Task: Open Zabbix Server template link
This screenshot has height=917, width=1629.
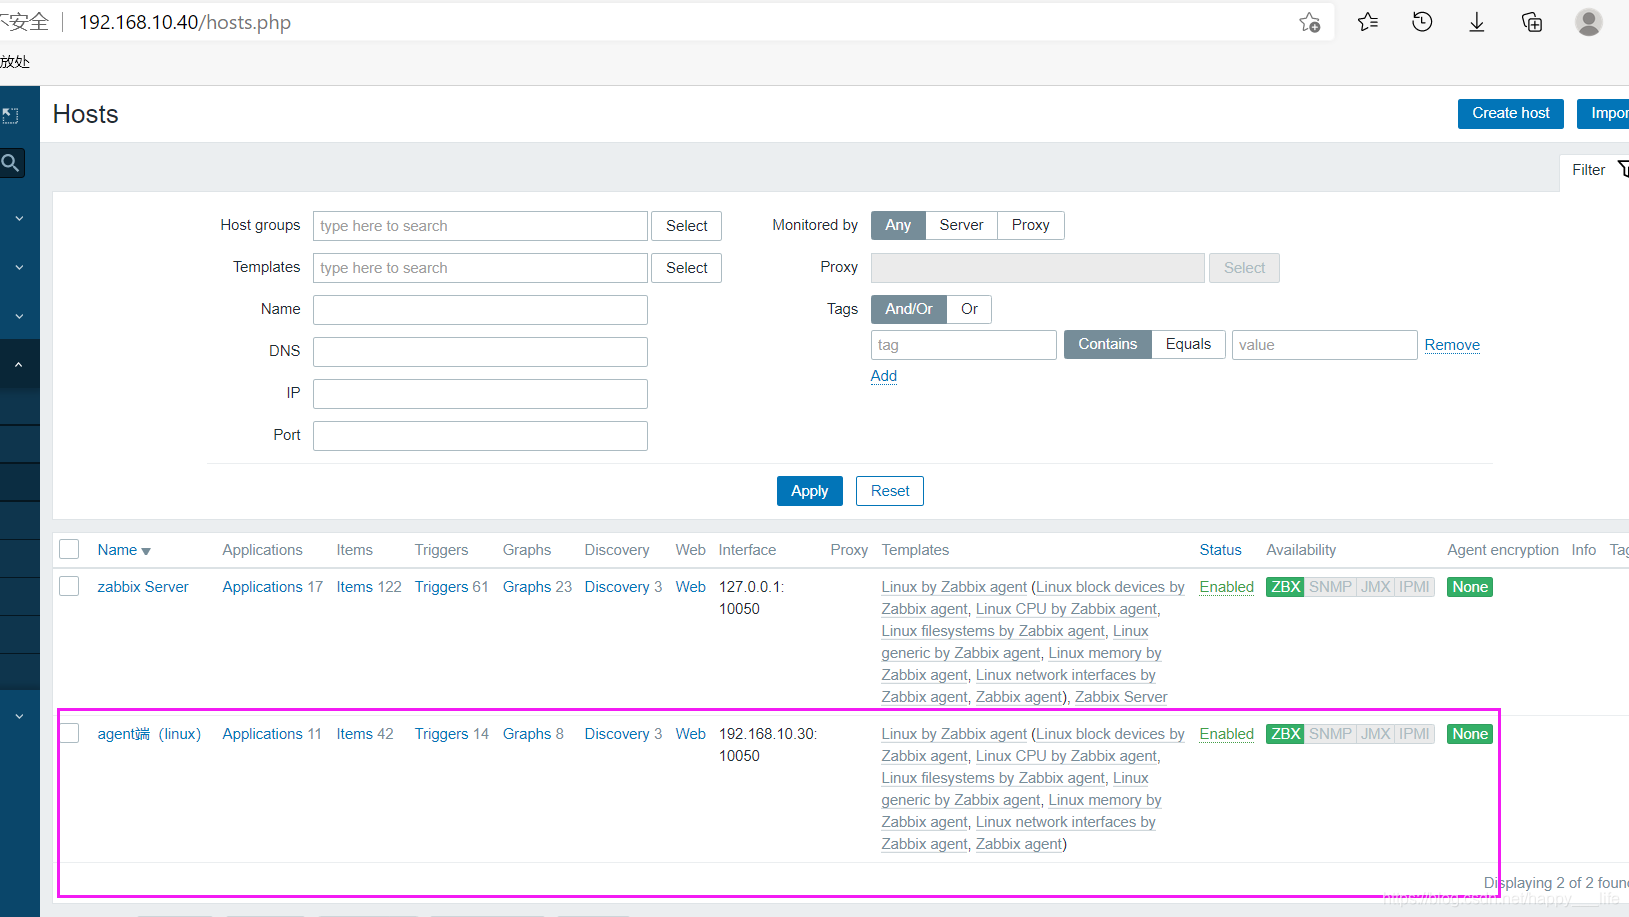Action: [x=1121, y=697]
